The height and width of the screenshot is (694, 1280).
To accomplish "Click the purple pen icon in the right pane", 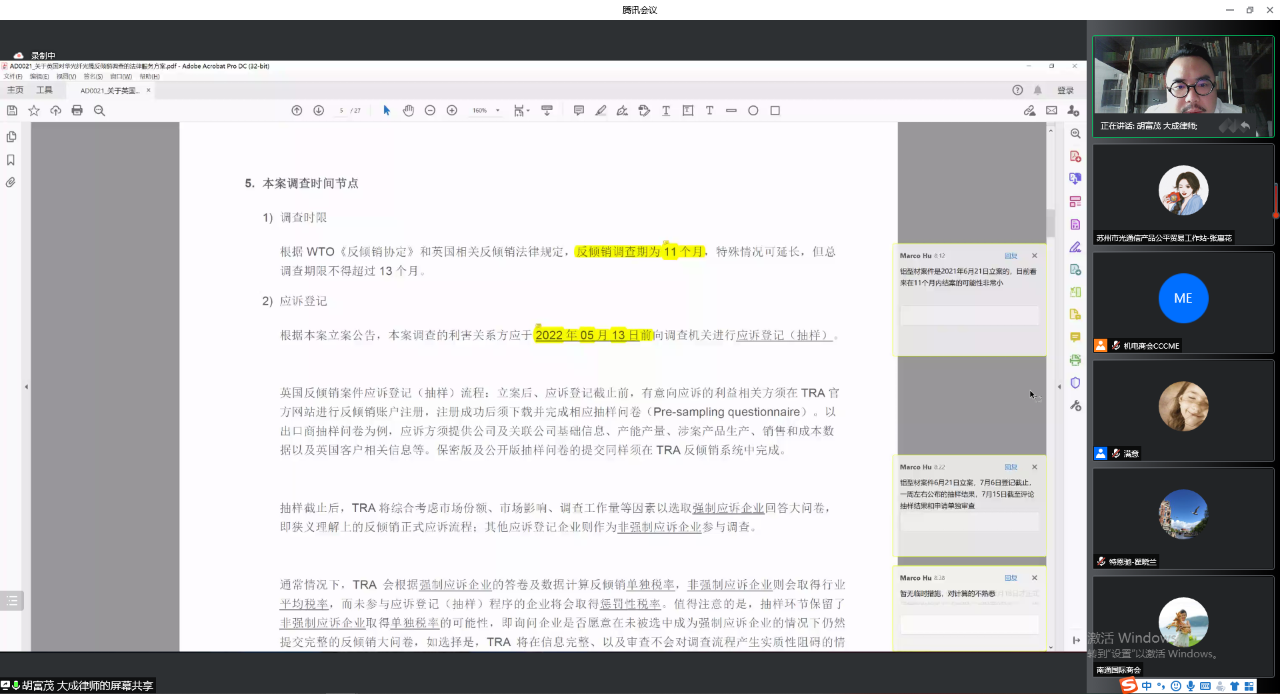I will 1075,247.
